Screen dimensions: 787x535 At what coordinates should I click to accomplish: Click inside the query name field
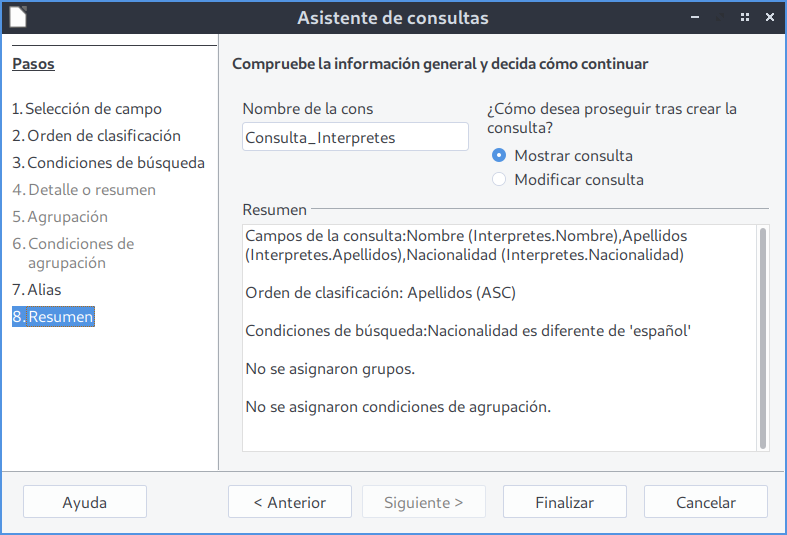point(355,138)
